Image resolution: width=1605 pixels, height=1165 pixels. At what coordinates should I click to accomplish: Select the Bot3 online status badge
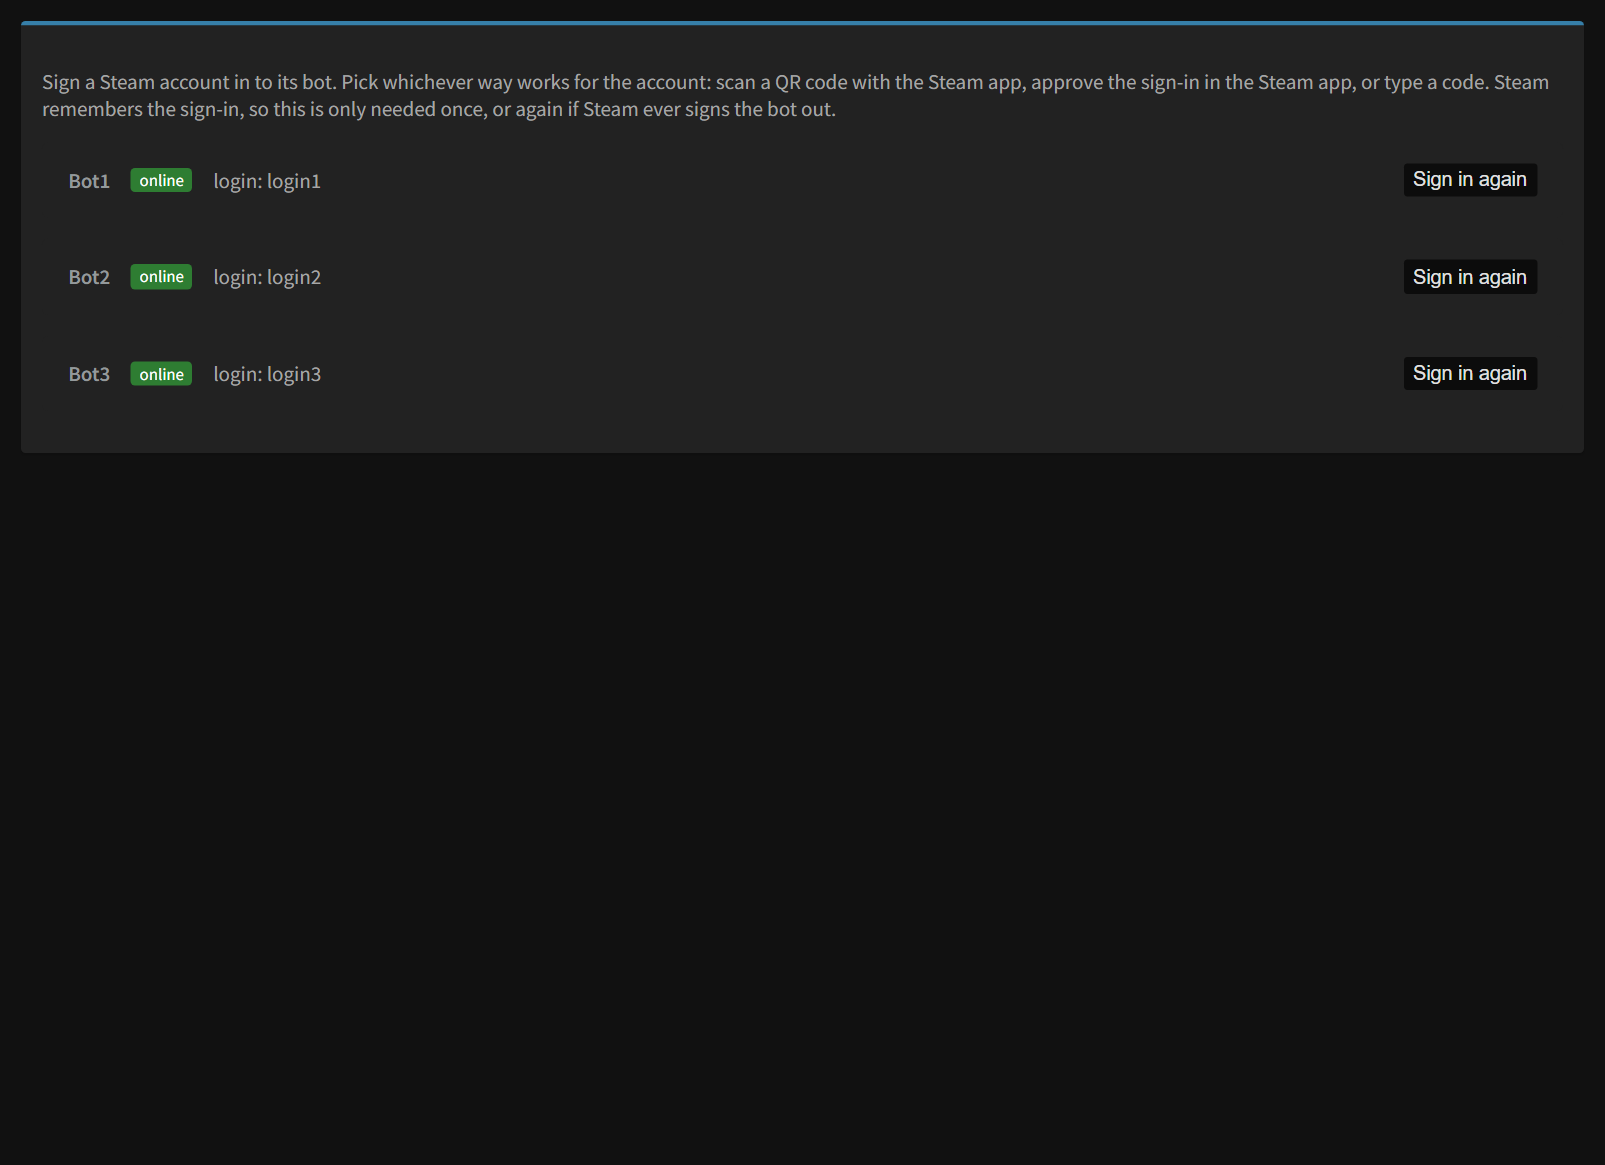pos(161,374)
